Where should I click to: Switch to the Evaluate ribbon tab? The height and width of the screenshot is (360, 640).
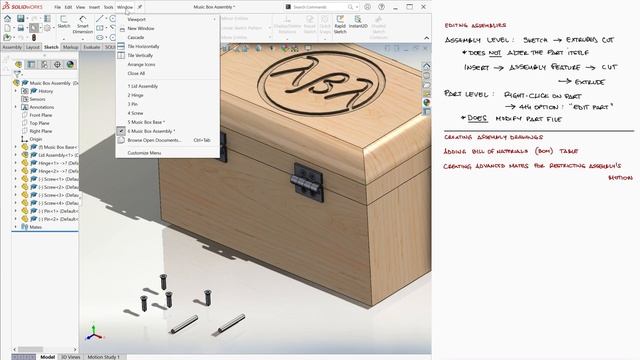point(91,47)
